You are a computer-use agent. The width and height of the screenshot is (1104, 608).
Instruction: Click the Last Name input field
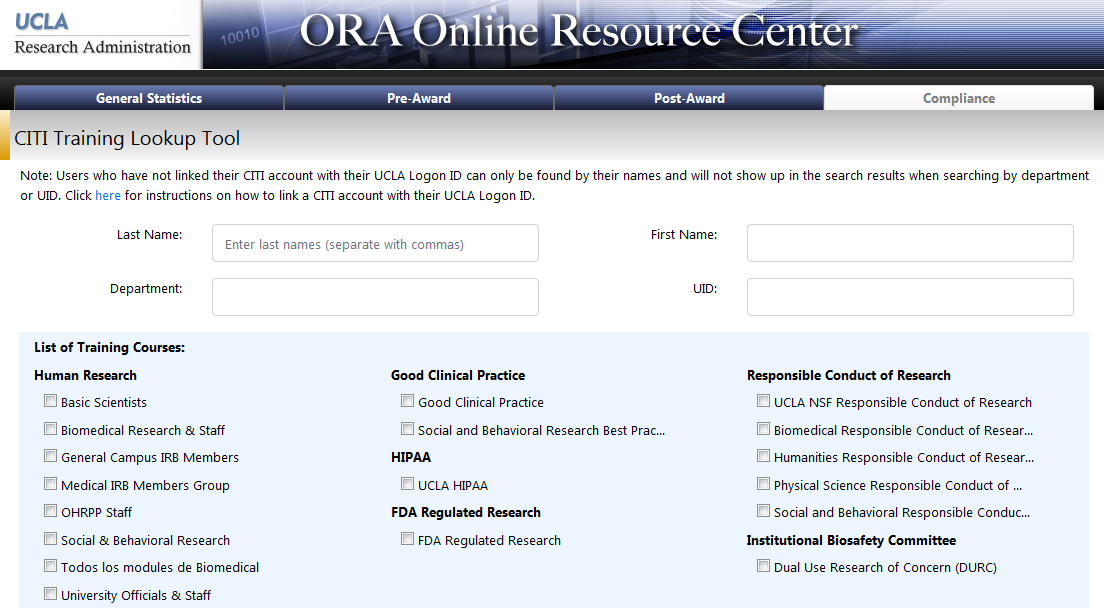pyautogui.click(x=375, y=243)
